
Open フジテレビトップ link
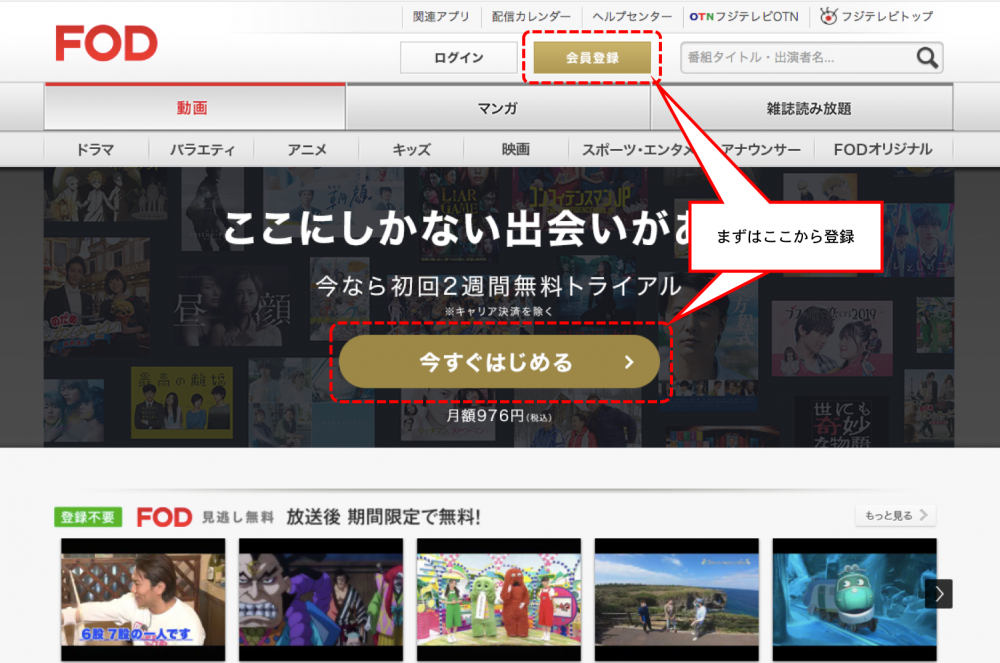point(876,17)
